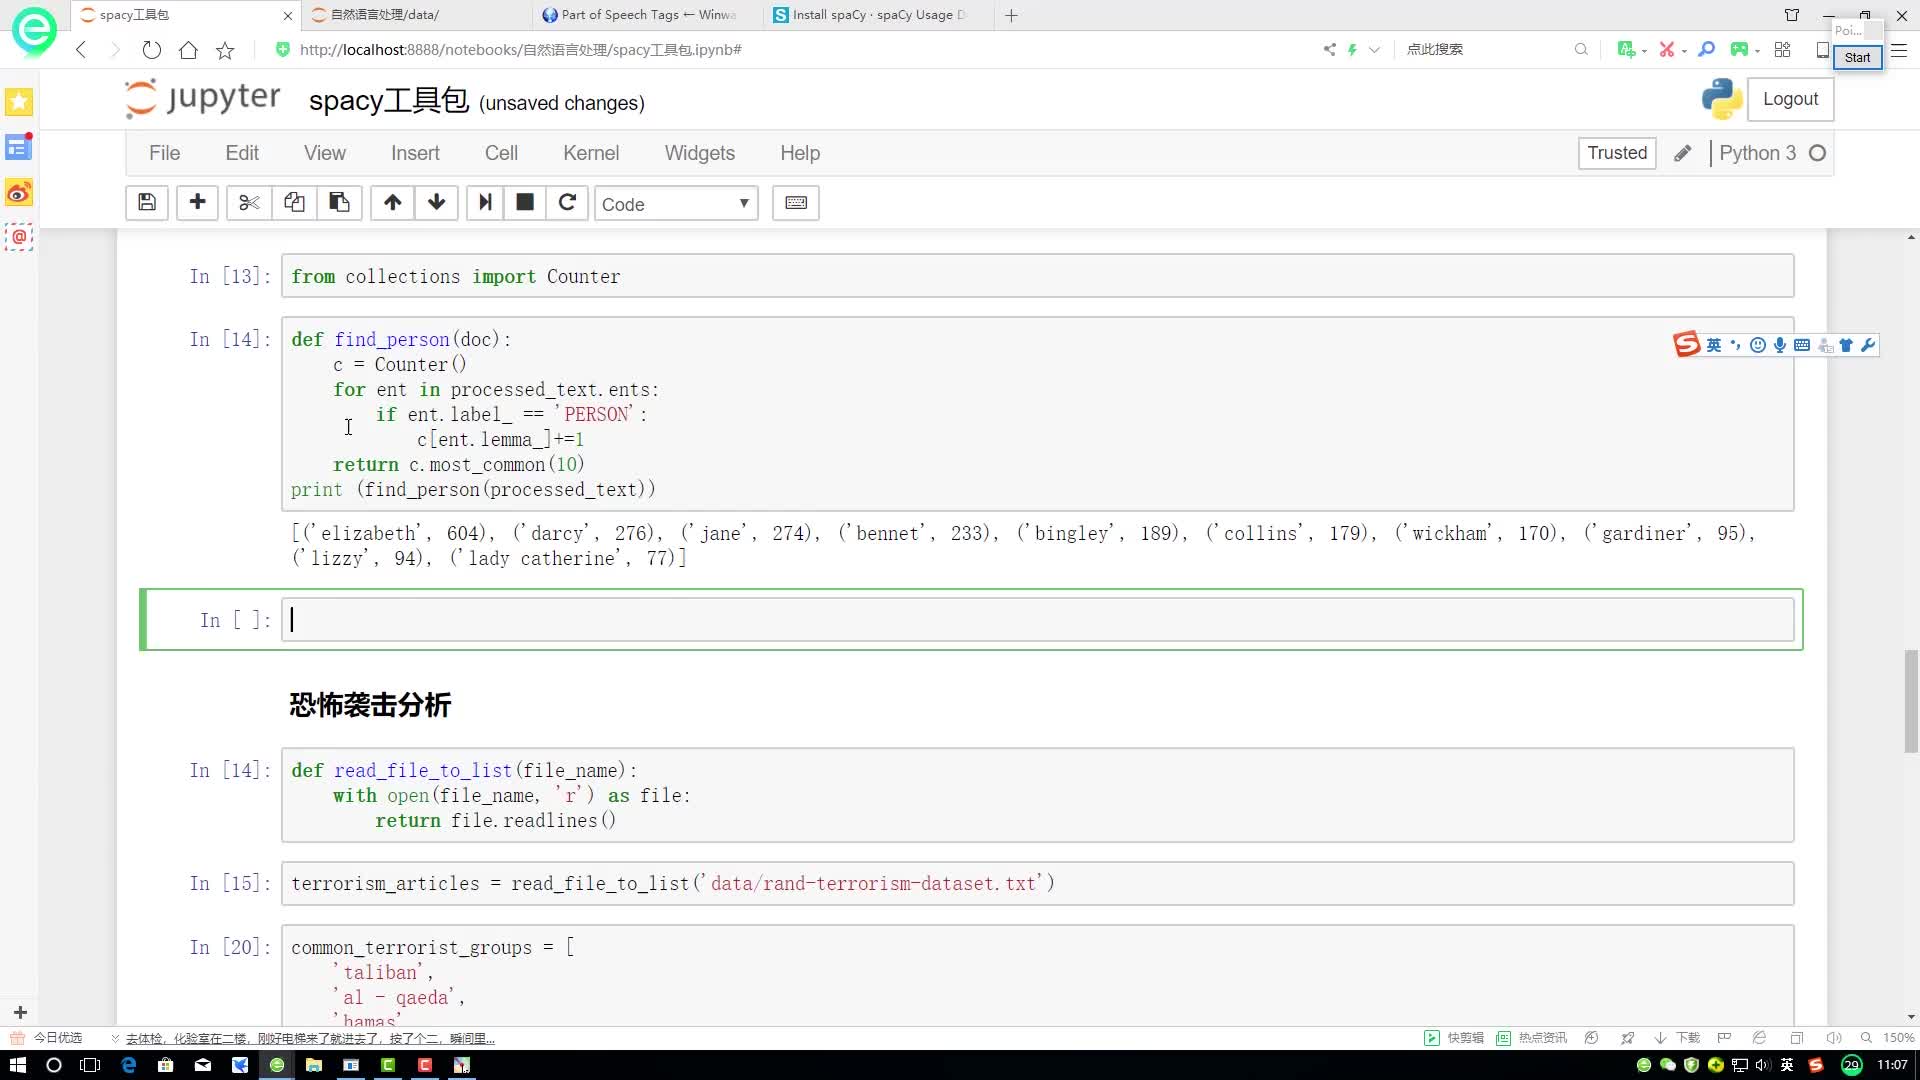The height and width of the screenshot is (1080, 1920).
Task: Click the copy cell icon
Action: tap(294, 202)
